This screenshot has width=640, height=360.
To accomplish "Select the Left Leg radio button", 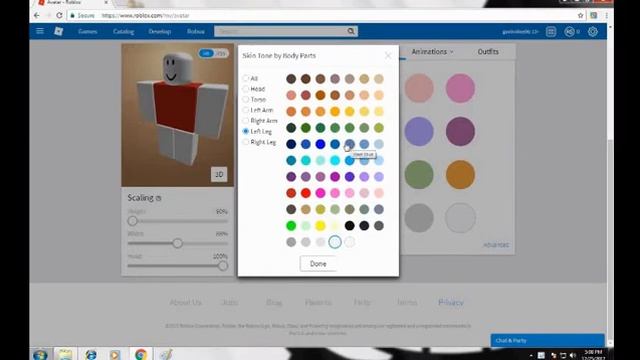I will tap(246, 131).
